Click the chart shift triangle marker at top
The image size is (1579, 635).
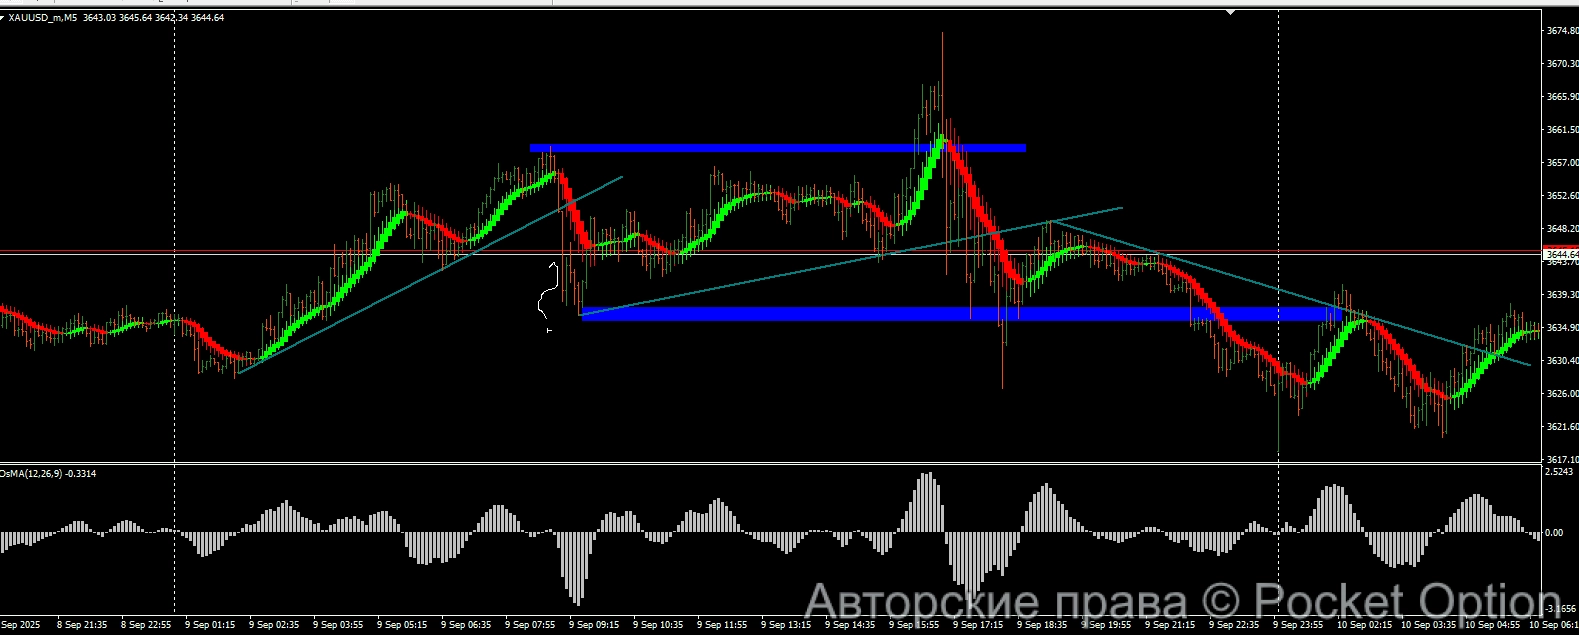1231,12
